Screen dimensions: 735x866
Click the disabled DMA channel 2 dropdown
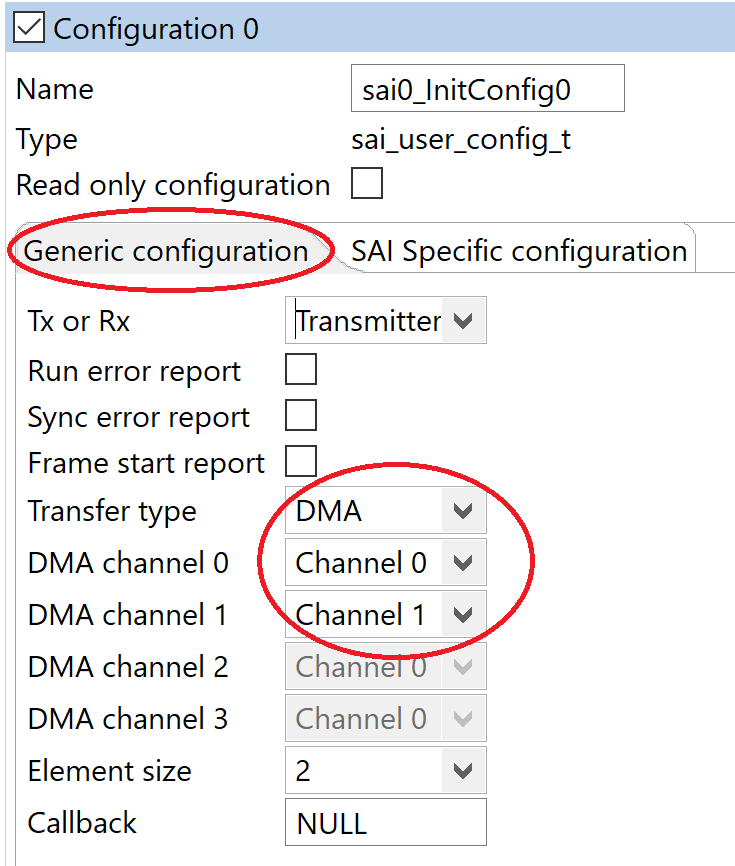click(385, 667)
